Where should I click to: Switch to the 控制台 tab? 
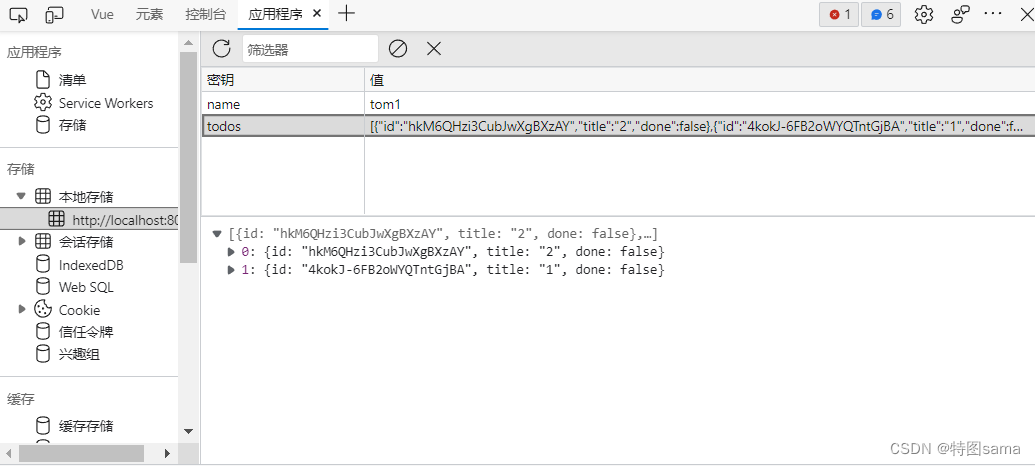(x=205, y=14)
